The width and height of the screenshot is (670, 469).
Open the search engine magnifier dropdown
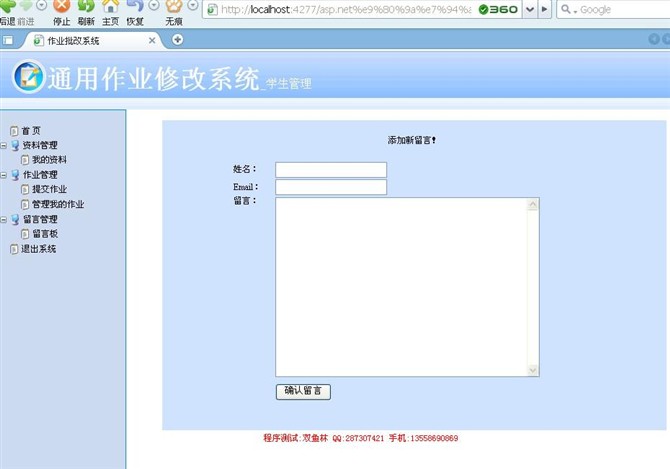(568, 9)
